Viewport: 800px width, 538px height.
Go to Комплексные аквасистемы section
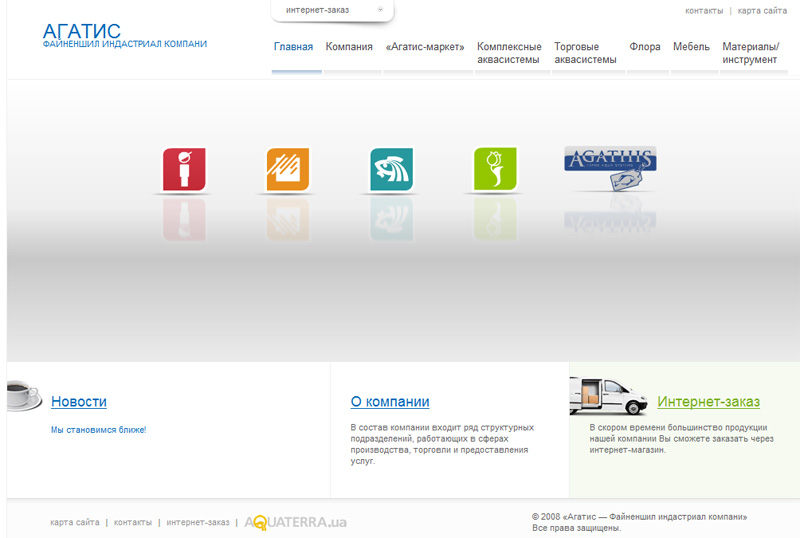point(509,53)
